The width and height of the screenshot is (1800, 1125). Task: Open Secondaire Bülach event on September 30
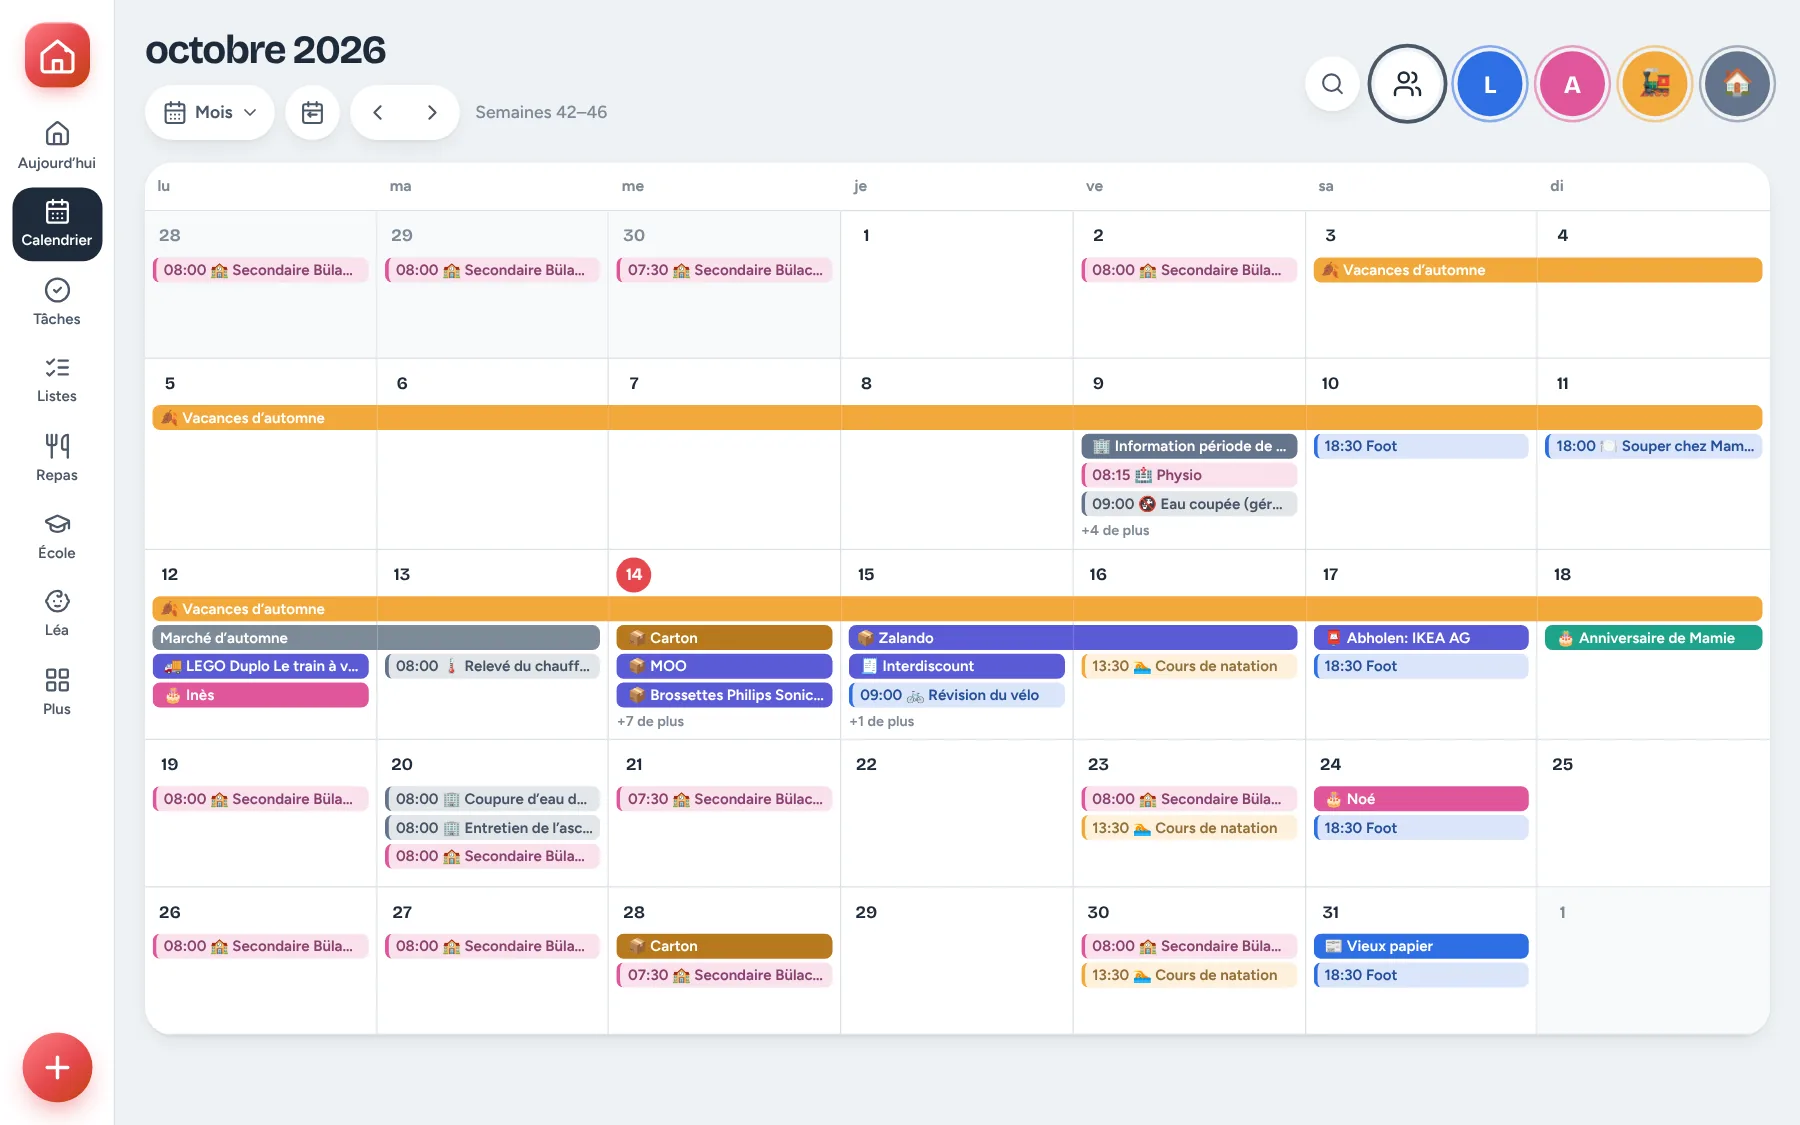(x=725, y=270)
